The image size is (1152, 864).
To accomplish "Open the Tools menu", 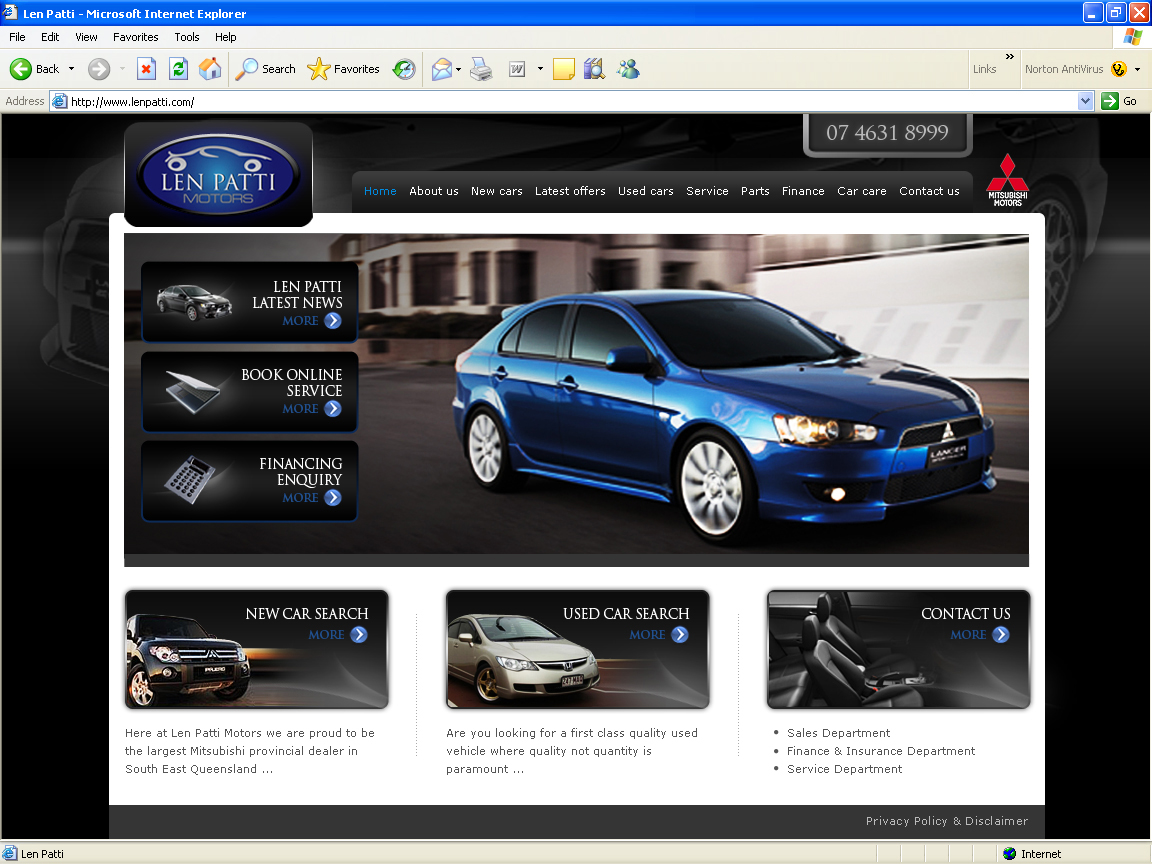I will click(187, 37).
